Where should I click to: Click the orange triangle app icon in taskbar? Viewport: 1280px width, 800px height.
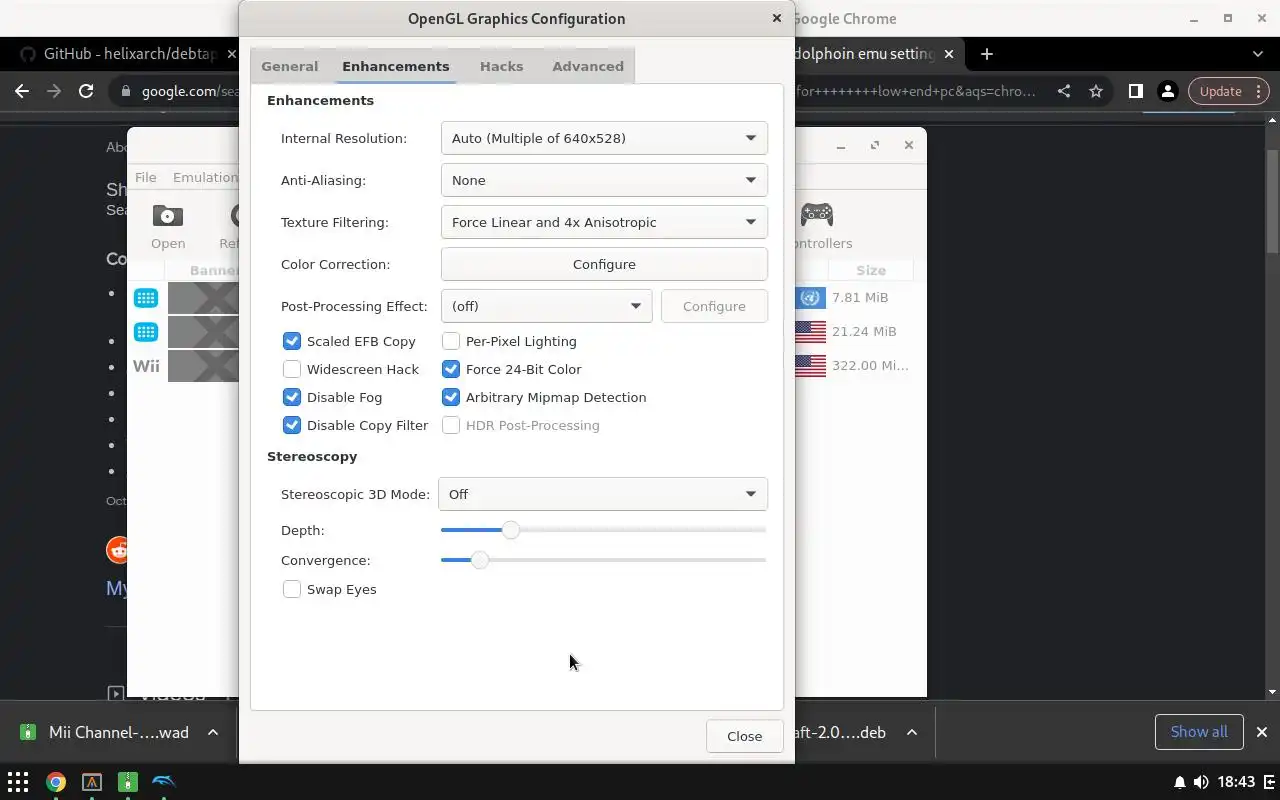[x=92, y=782]
